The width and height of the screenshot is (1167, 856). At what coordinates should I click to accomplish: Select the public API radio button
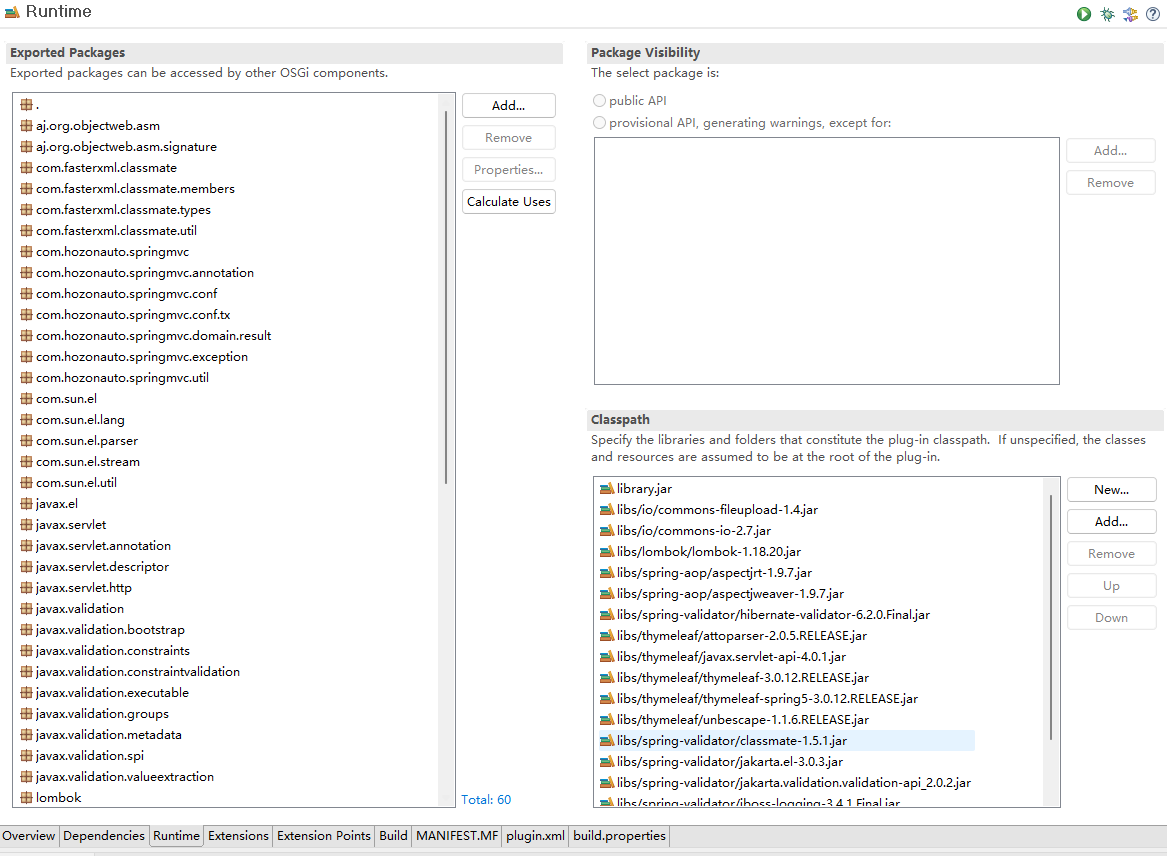tap(599, 100)
